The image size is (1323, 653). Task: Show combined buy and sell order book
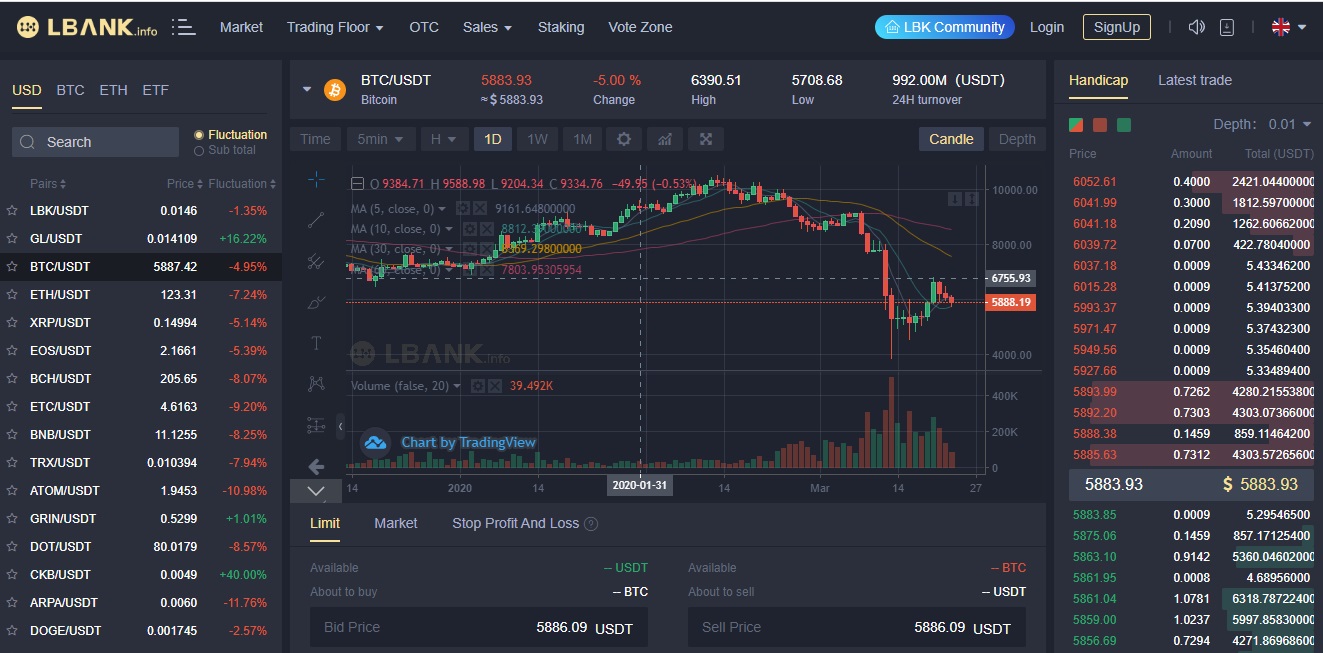point(1076,125)
